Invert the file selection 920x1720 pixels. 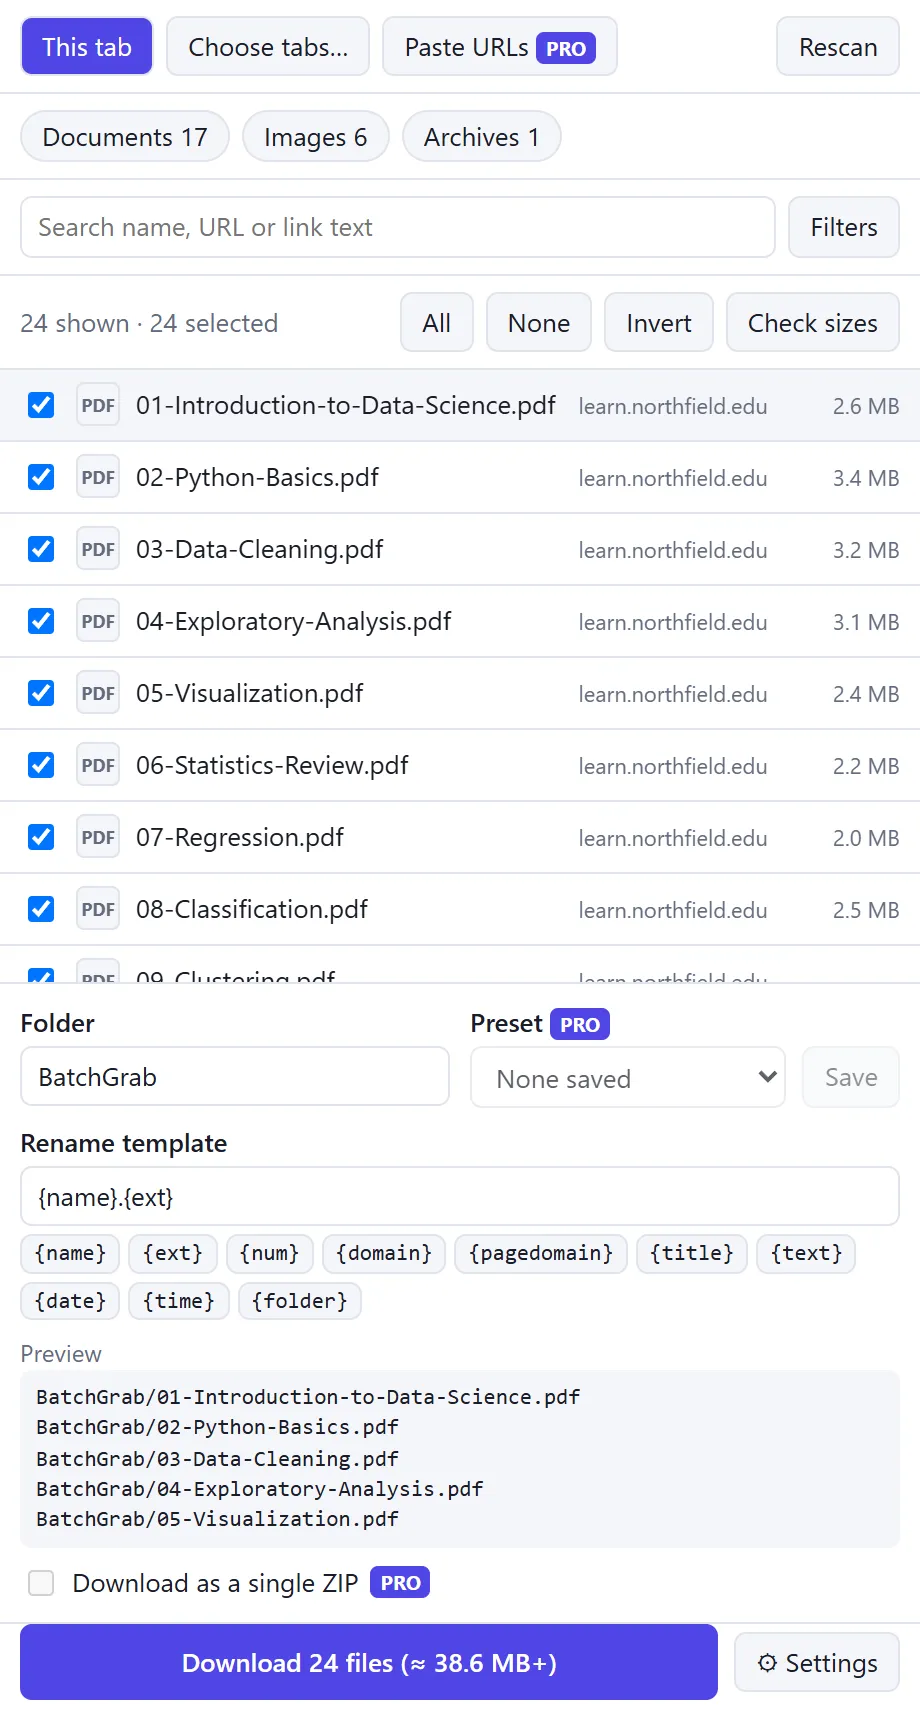tap(659, 322)
